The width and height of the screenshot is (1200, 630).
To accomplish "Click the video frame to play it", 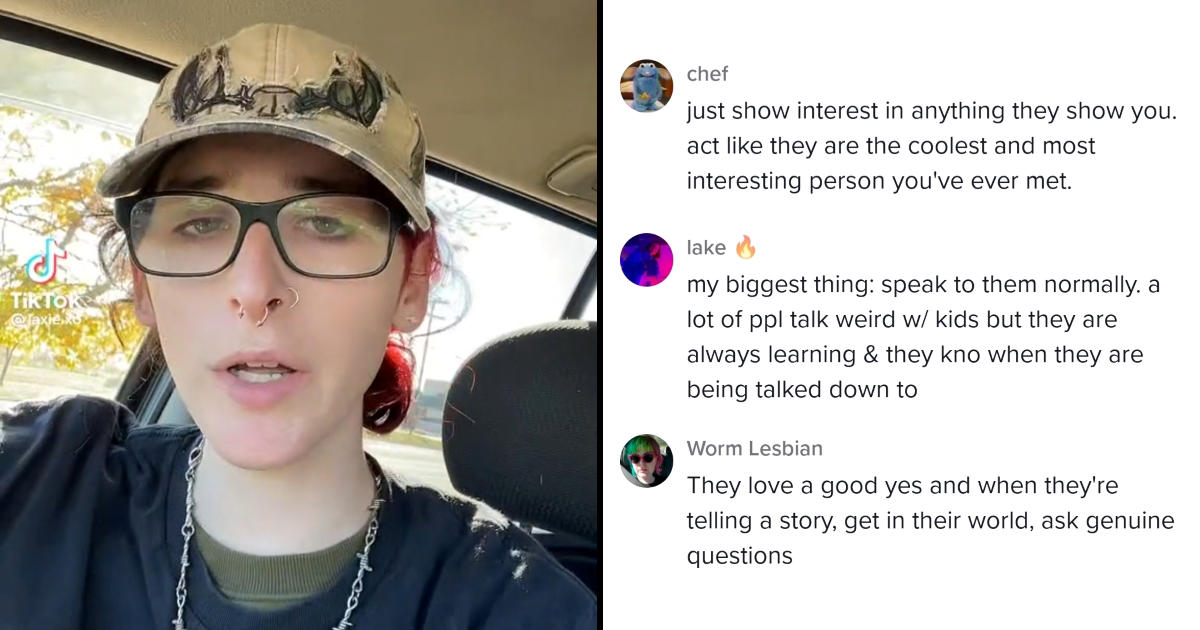I will (x=299, y=315).
